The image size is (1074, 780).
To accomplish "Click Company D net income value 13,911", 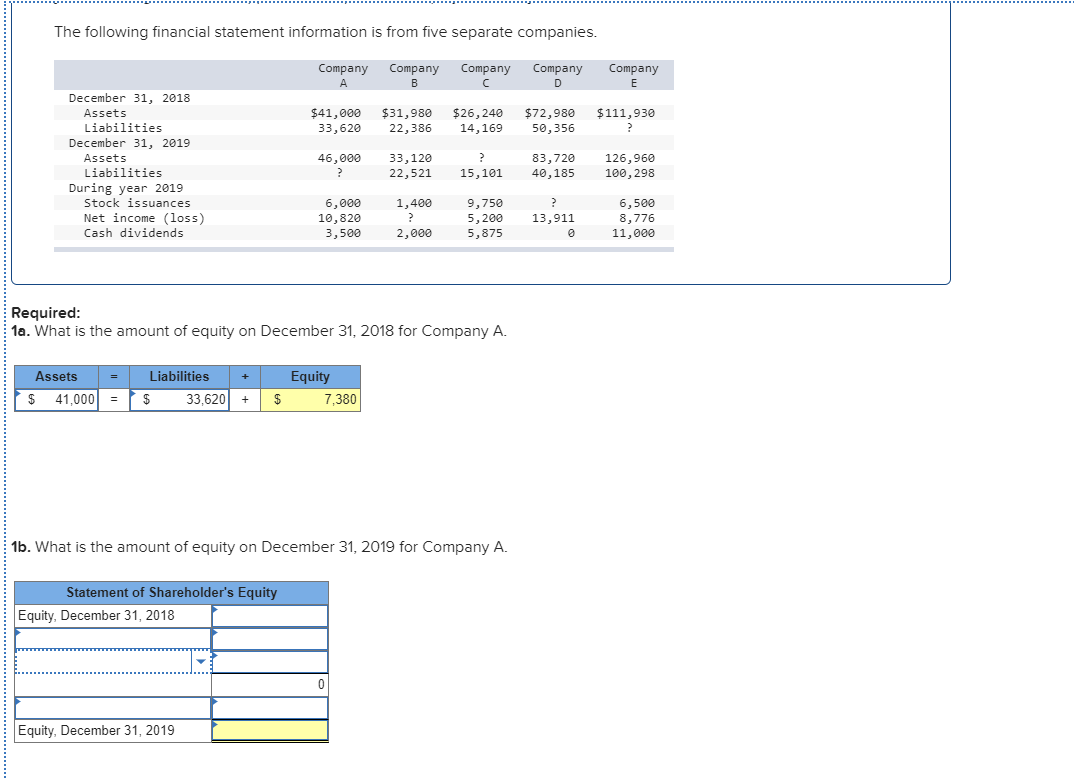I will tap(553, 218).
